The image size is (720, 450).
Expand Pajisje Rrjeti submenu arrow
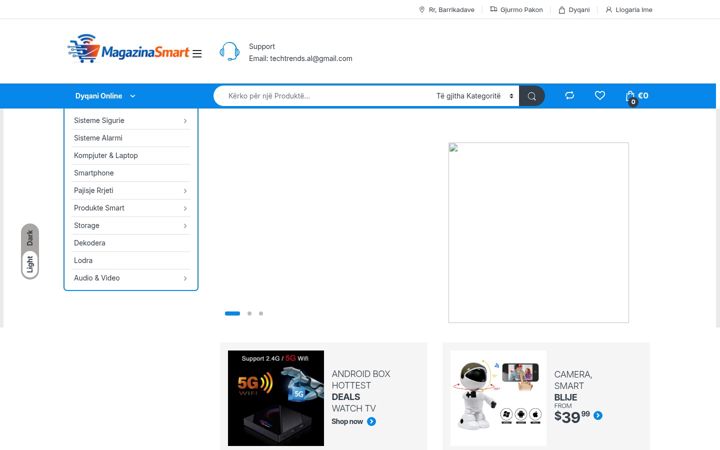pyautogui.click(x=185, y=191)
